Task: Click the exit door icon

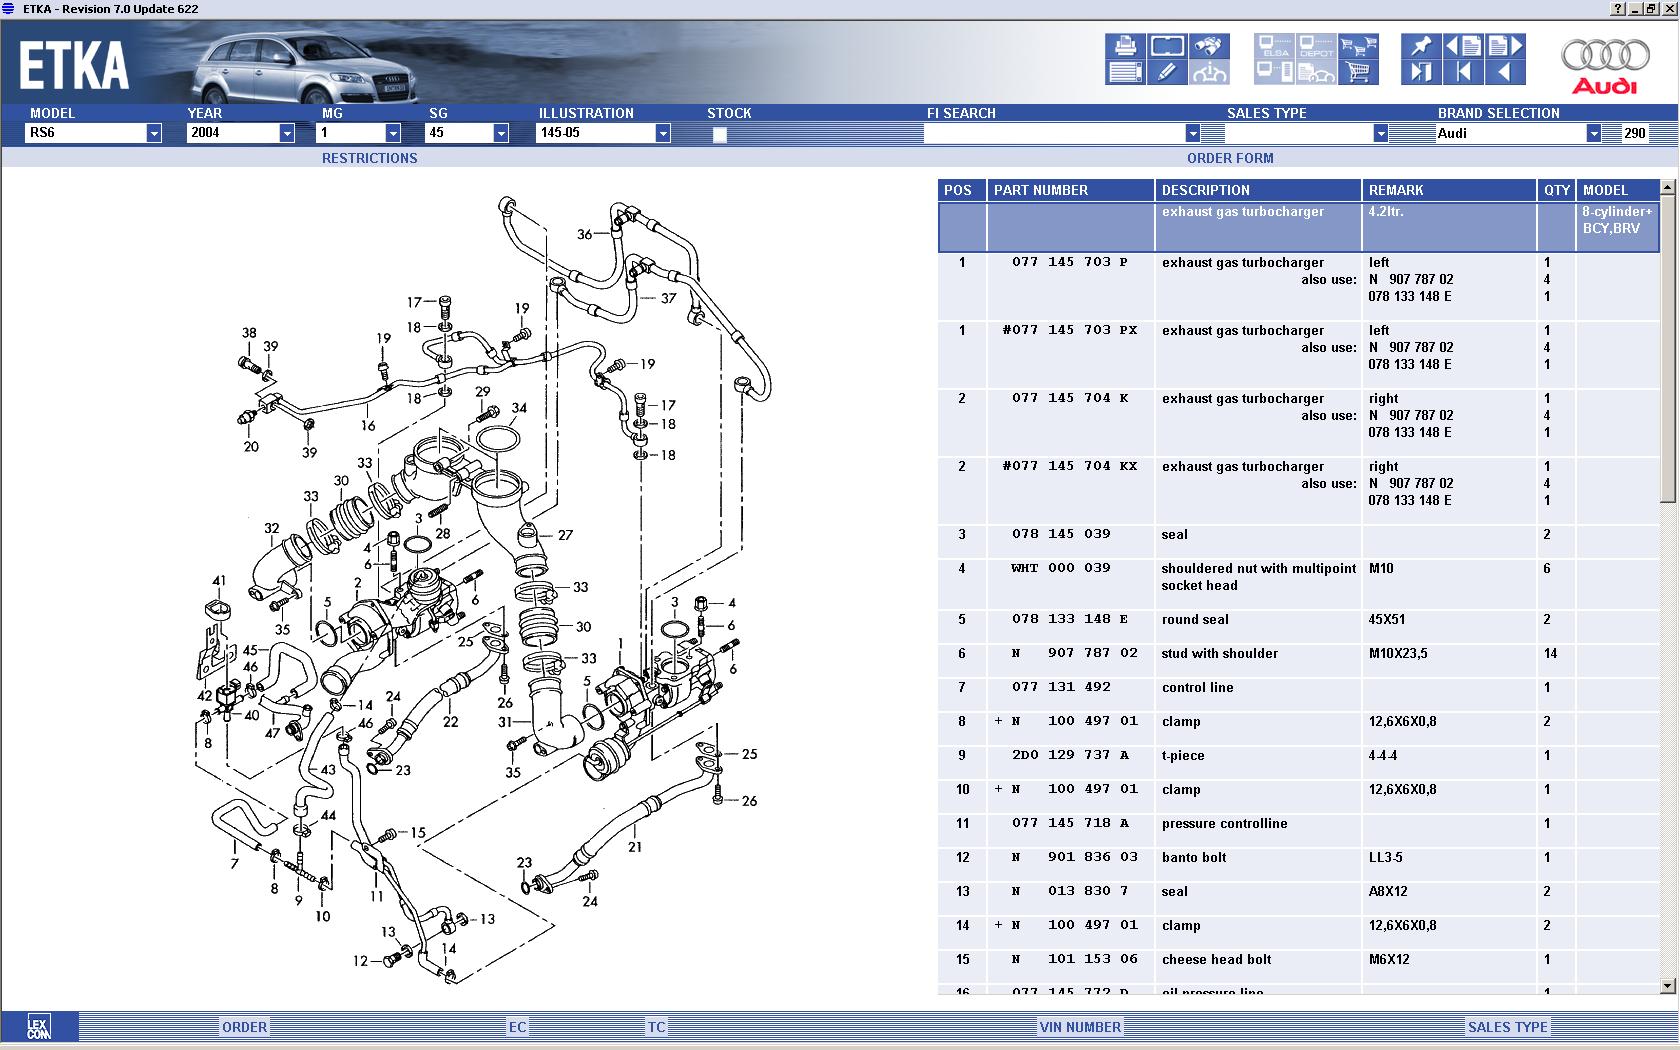Action: (x=1420, y=72)
